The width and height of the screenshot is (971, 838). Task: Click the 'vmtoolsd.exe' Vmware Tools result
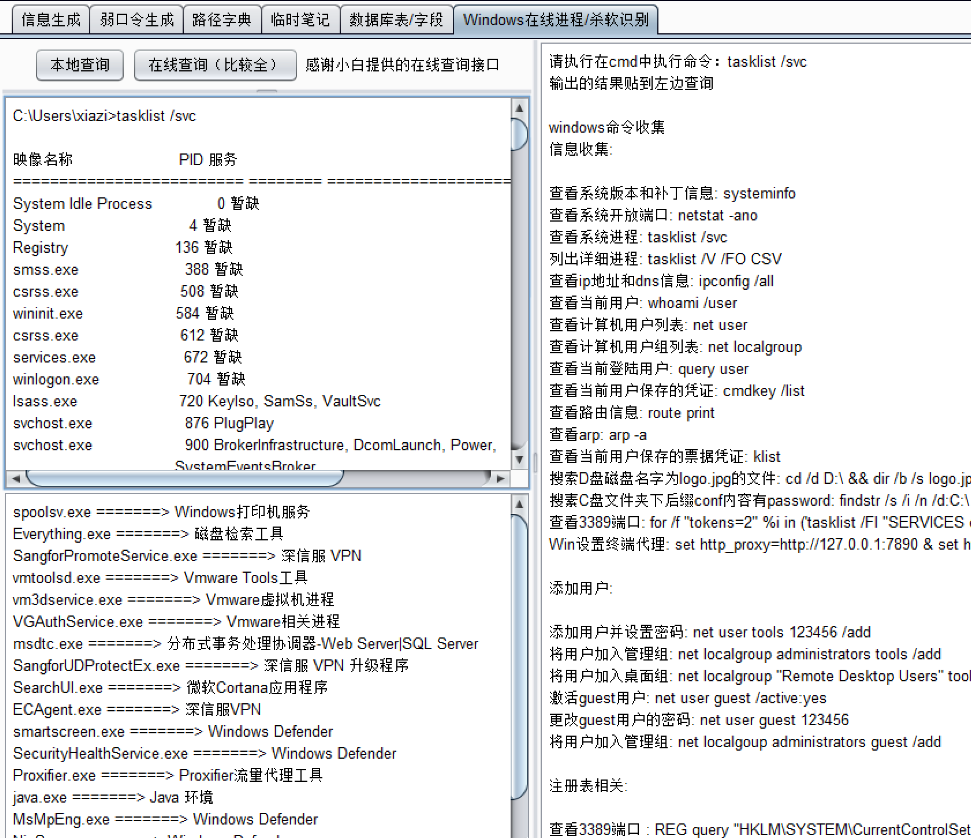[x=160, y=578]
